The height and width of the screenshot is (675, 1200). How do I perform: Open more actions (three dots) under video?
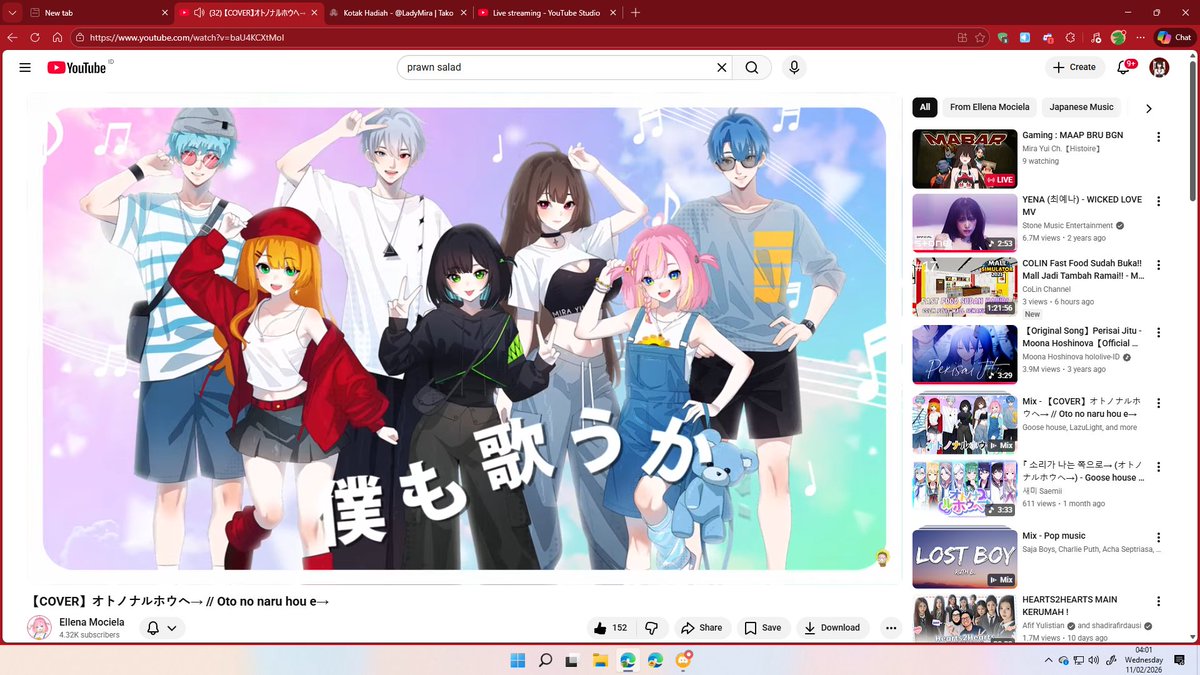point(891,628)
